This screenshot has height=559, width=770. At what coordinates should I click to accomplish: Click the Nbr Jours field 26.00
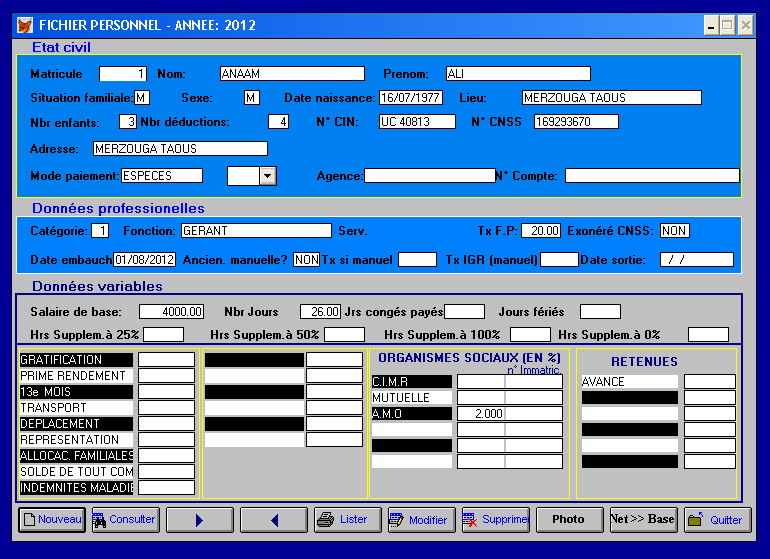coord(320,312)
